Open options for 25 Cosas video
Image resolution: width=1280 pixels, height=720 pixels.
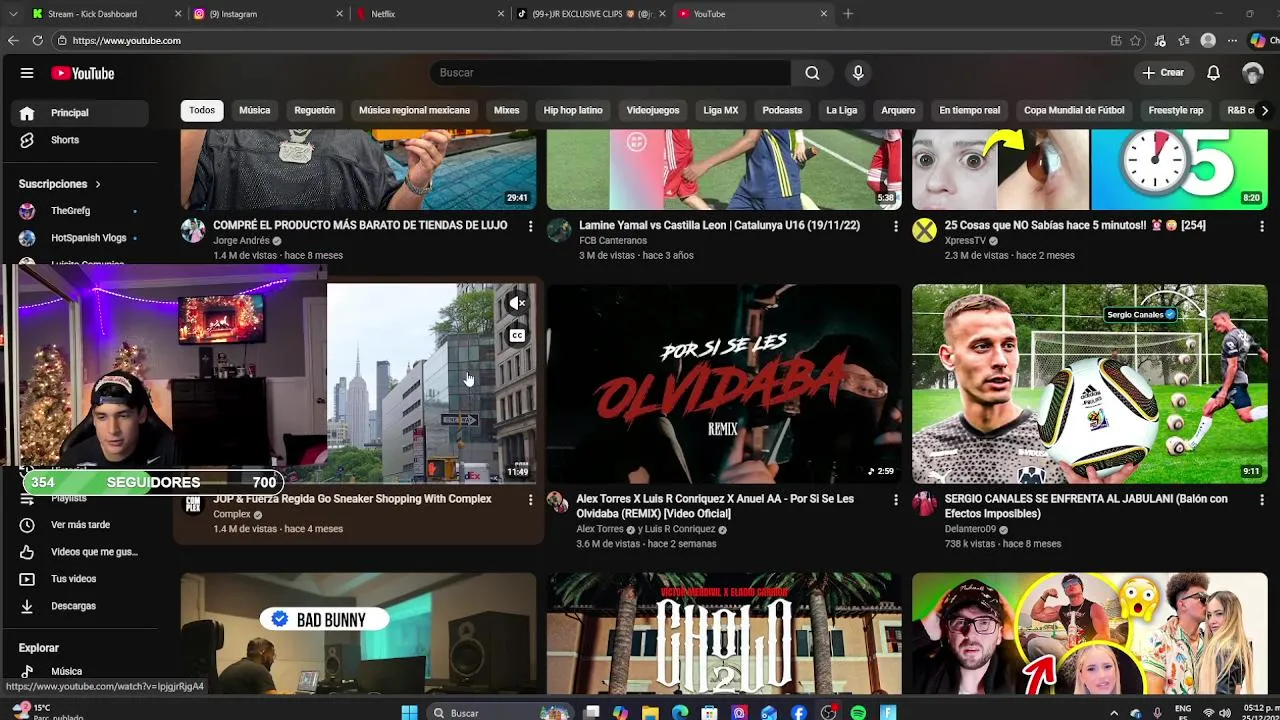tap(1261, 226)
